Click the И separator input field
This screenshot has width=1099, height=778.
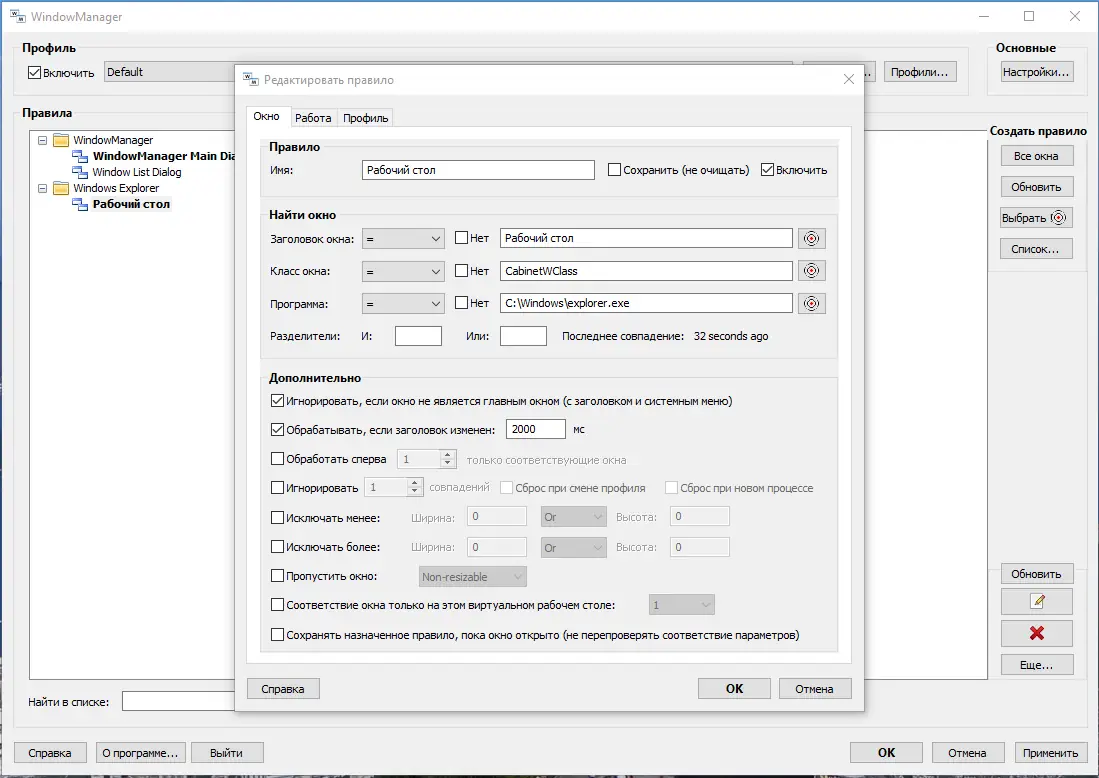coord(418,336)
